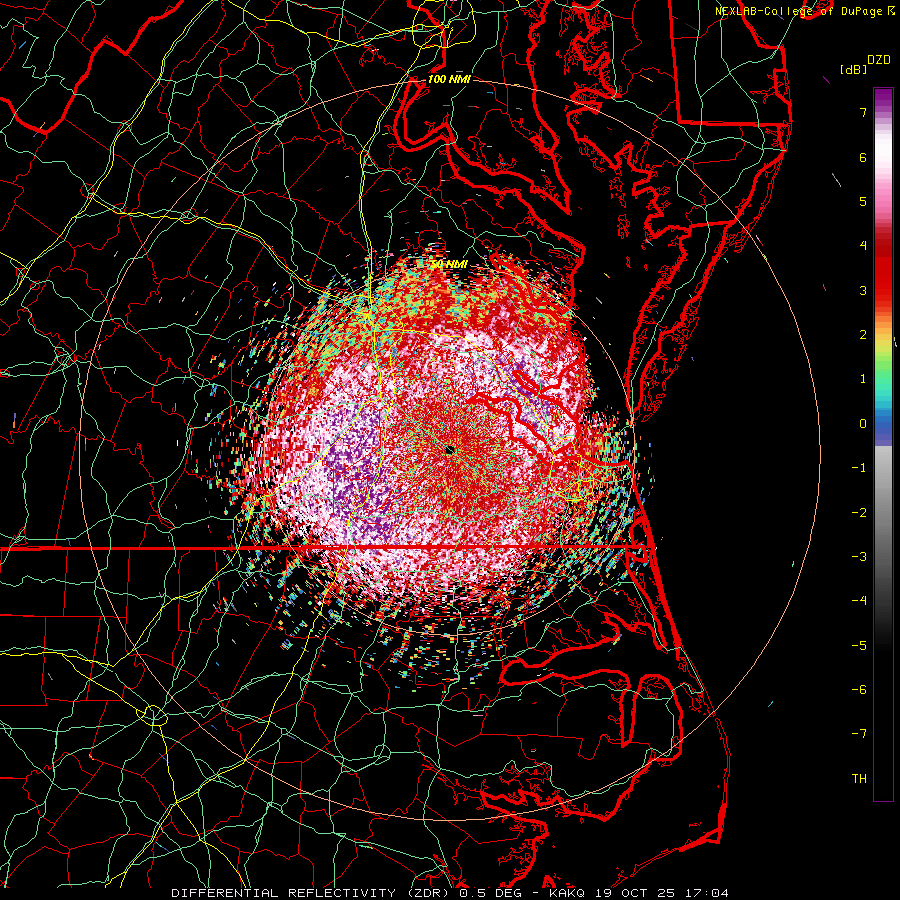Image resolution: width=900 pixels, height=900 pixels.
Task: Click the Differential Reflectivity product title caption
Action: pyautogui.click(x=450, y=893)
